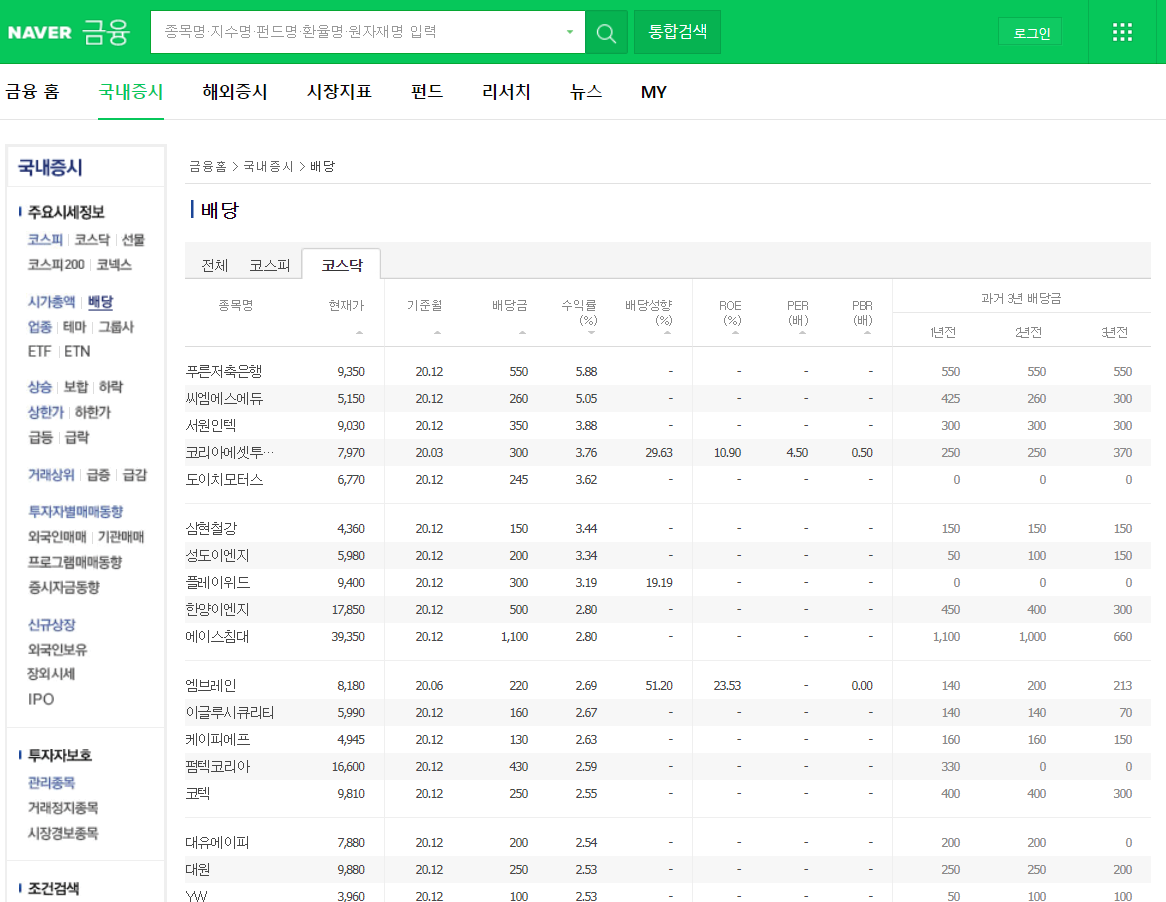Open sidebar 배당 link

click(x=100, y=301)
